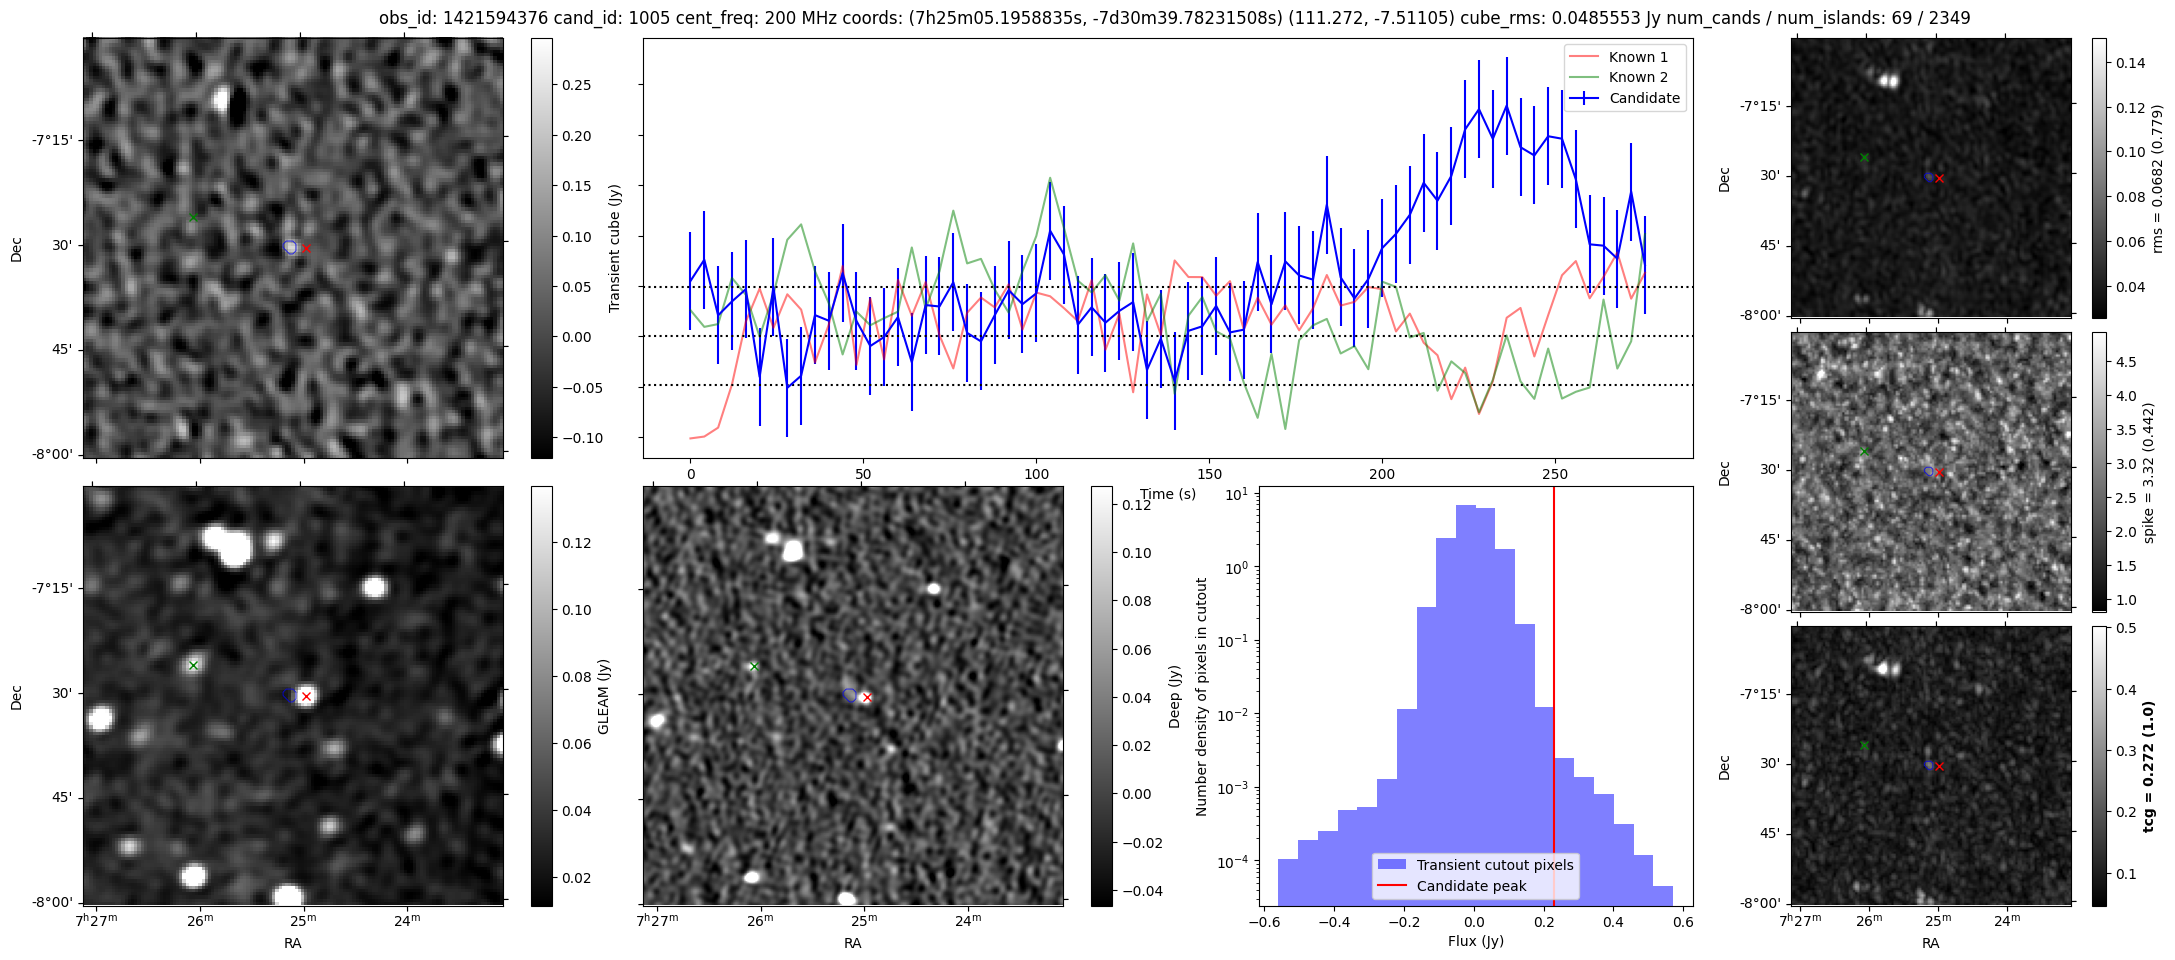Click the Time (s) axis label
2175x960 pixels.
tap(1168, 494)
